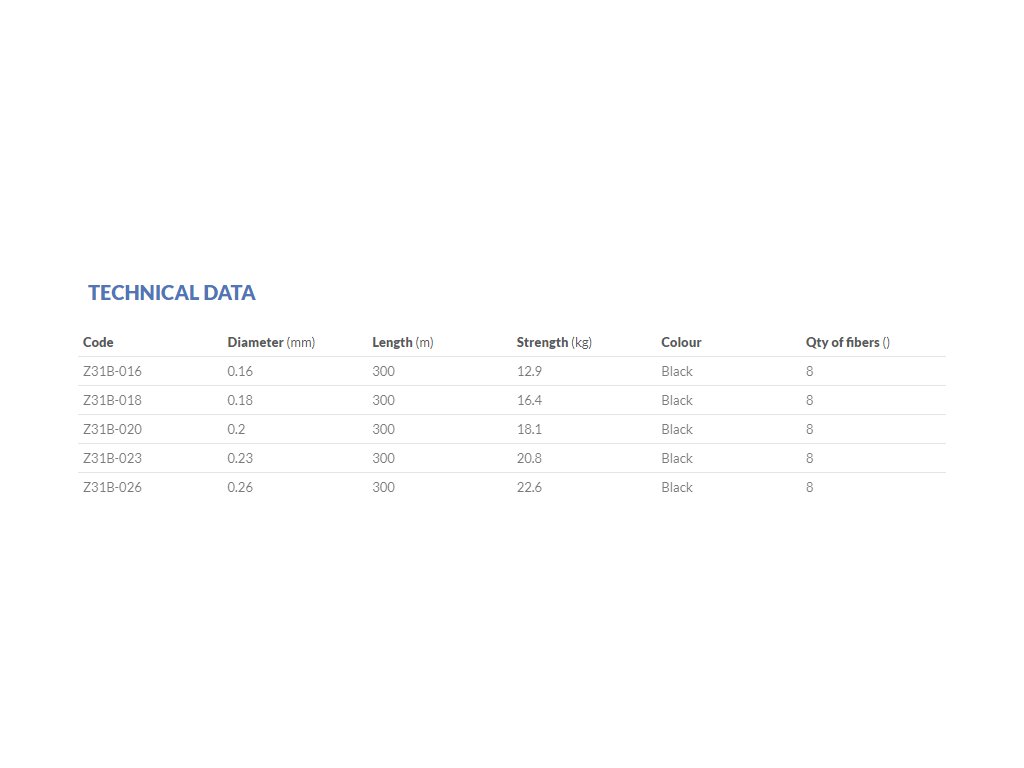Click the 16.4 strength cell
The image size is (1024, 768).
coord(529,400)
